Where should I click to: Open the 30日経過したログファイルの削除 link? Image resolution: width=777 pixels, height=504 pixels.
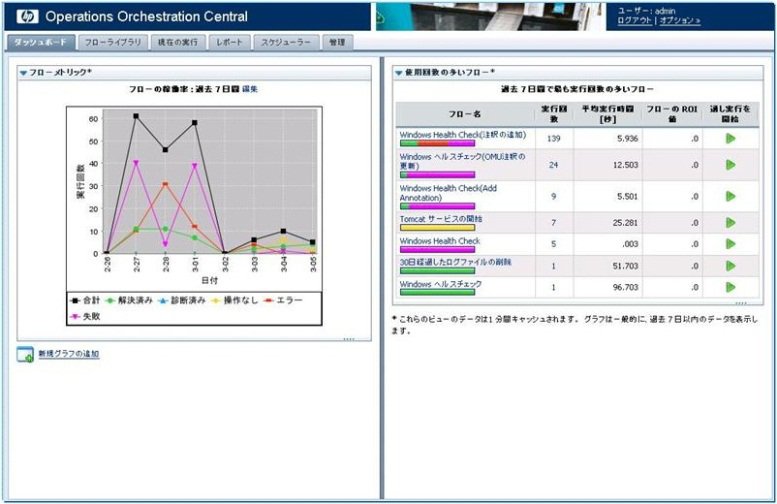pyautogui.click(x=455, y=262)
